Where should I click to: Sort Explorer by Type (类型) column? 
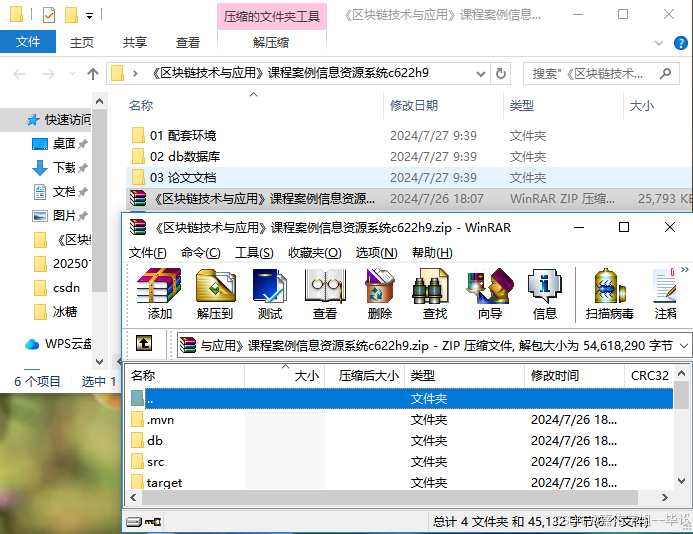point(522,106)
